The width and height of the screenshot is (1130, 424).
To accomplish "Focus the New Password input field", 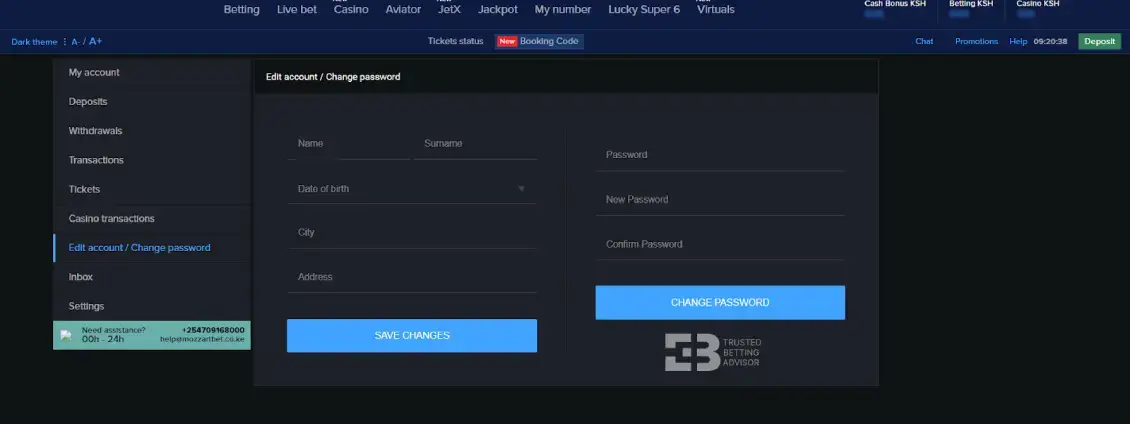I will [x=719, y=200].
